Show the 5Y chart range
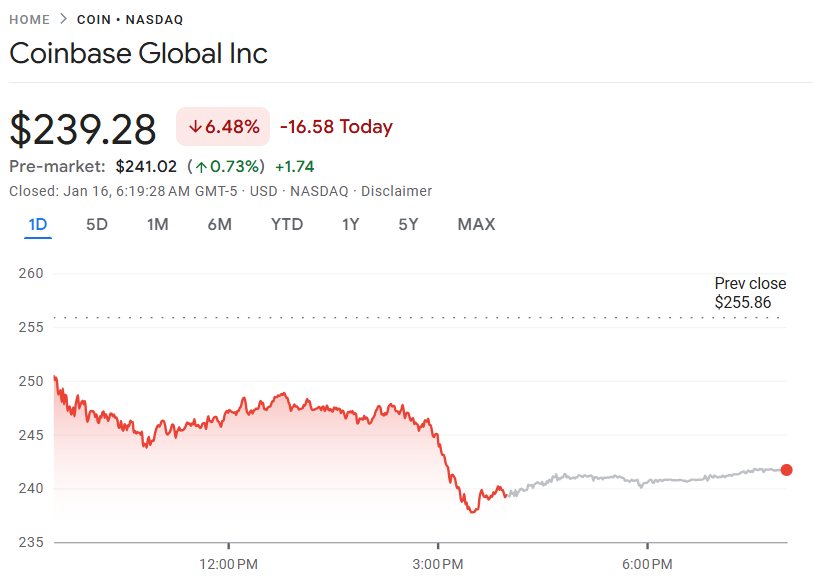Viewport: 813px width, 586px height. pyautogui.click(x=408, y=224)
